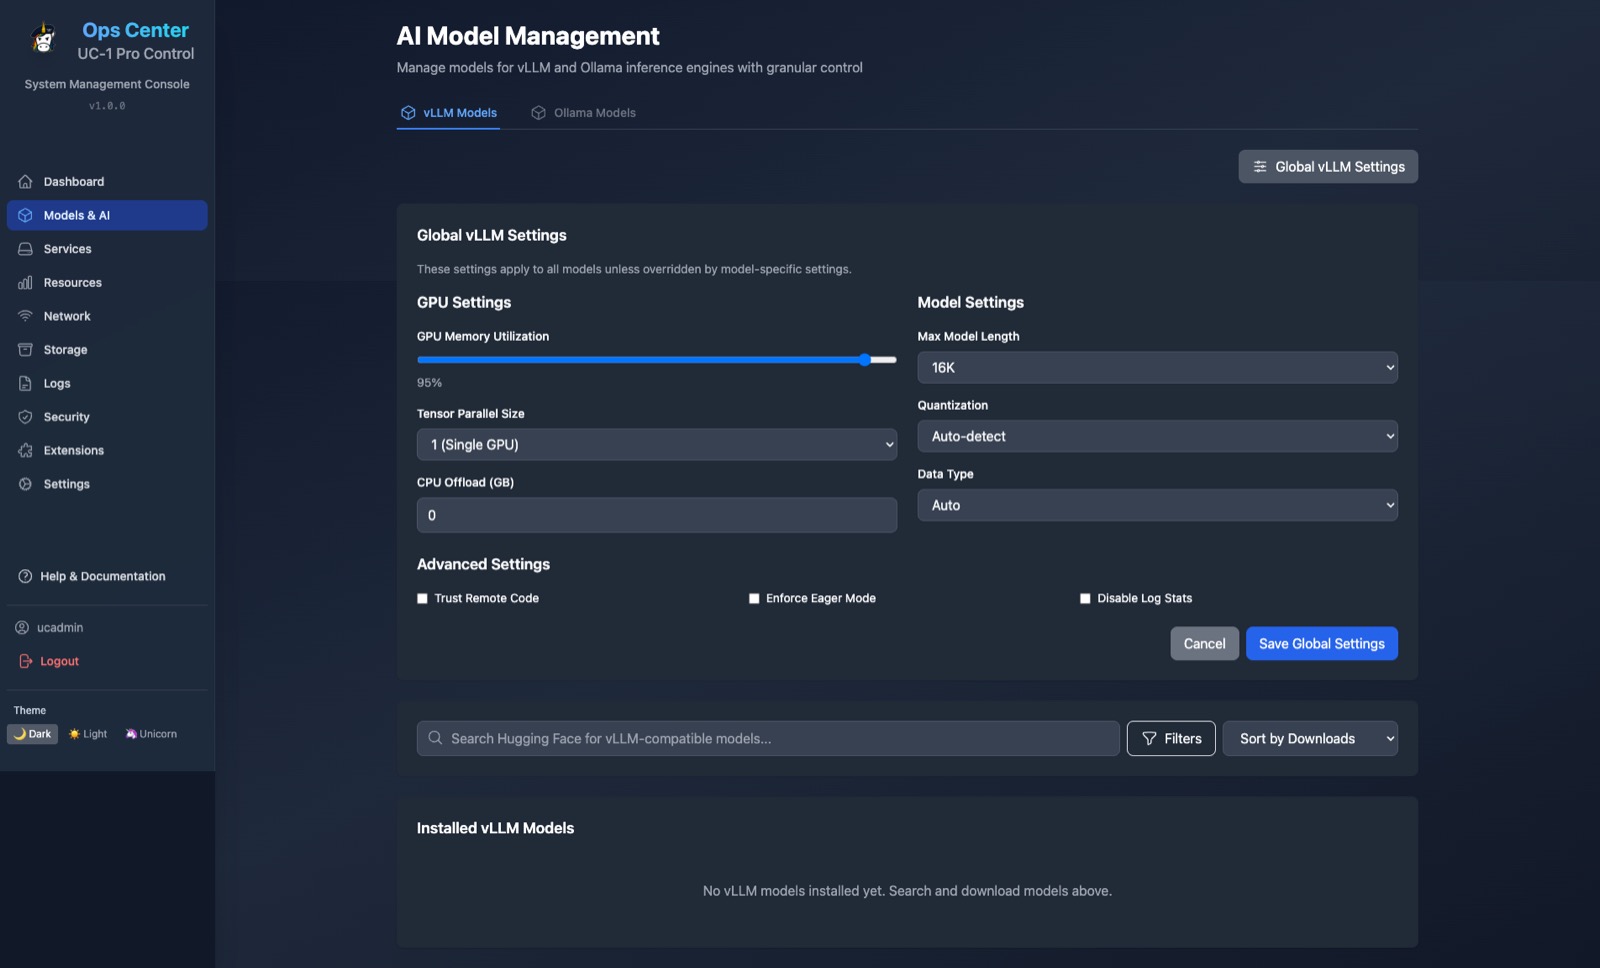Image resolution: width=1600 pixels, height=968 pixels.
Task: Open the Tensor Parallel Size dropdown
Action: 656,444
